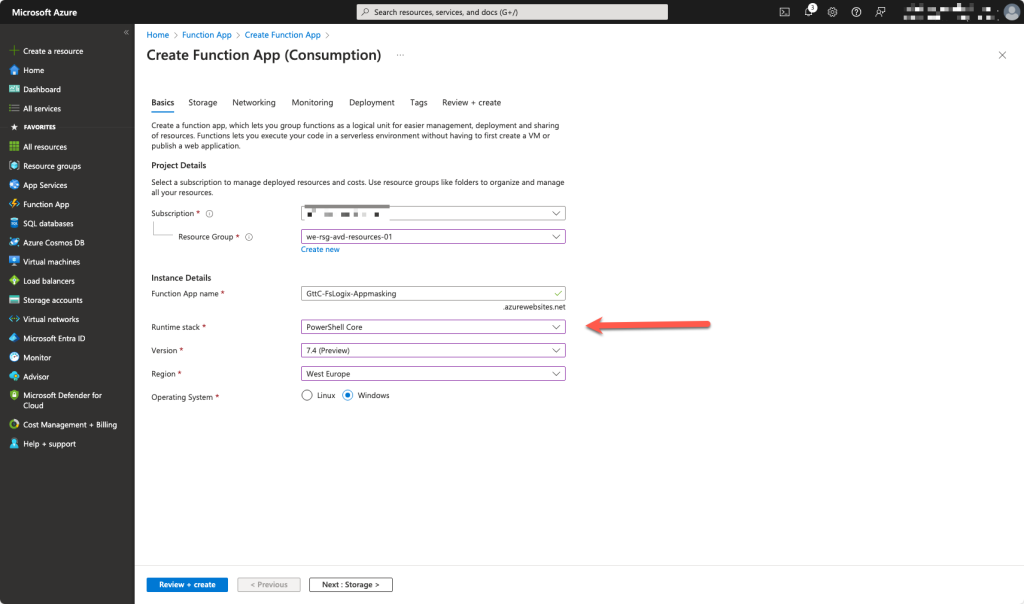Switch to the Networking tab

click(254, 103)
